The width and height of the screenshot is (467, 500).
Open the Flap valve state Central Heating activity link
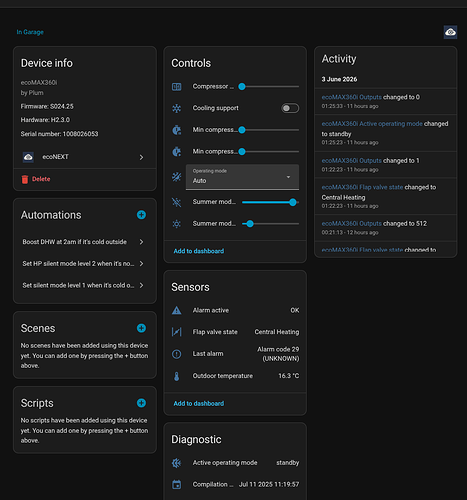coord(362,187)
